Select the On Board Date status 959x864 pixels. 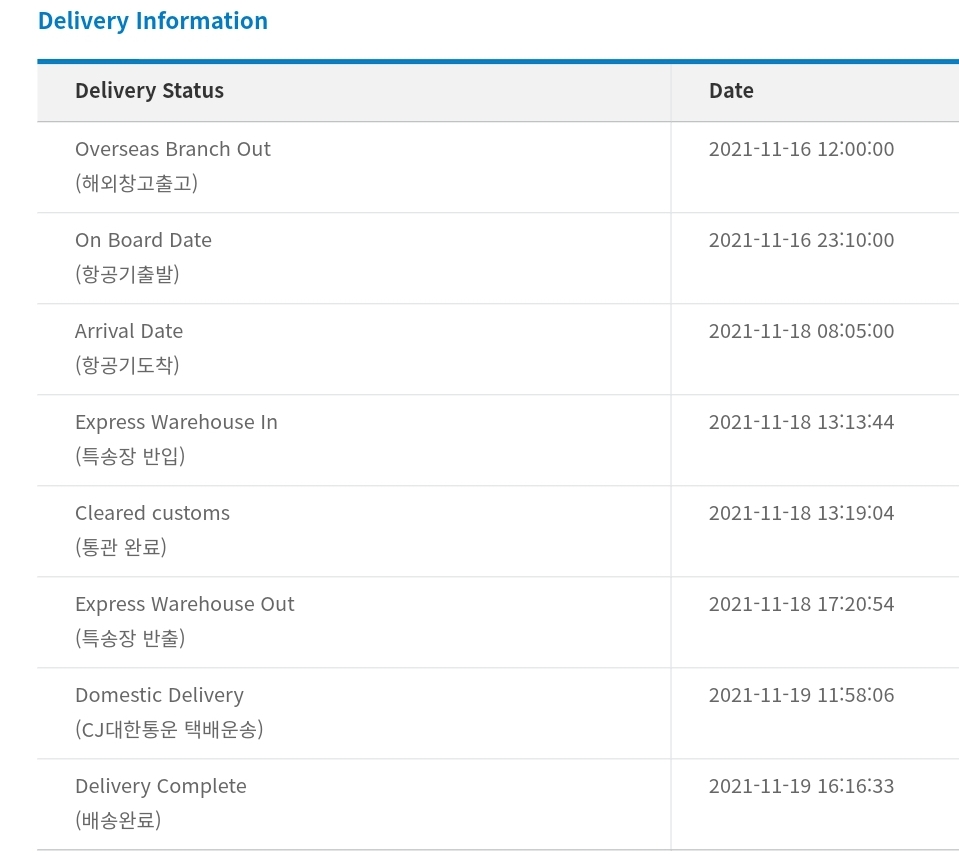[143, 240]
